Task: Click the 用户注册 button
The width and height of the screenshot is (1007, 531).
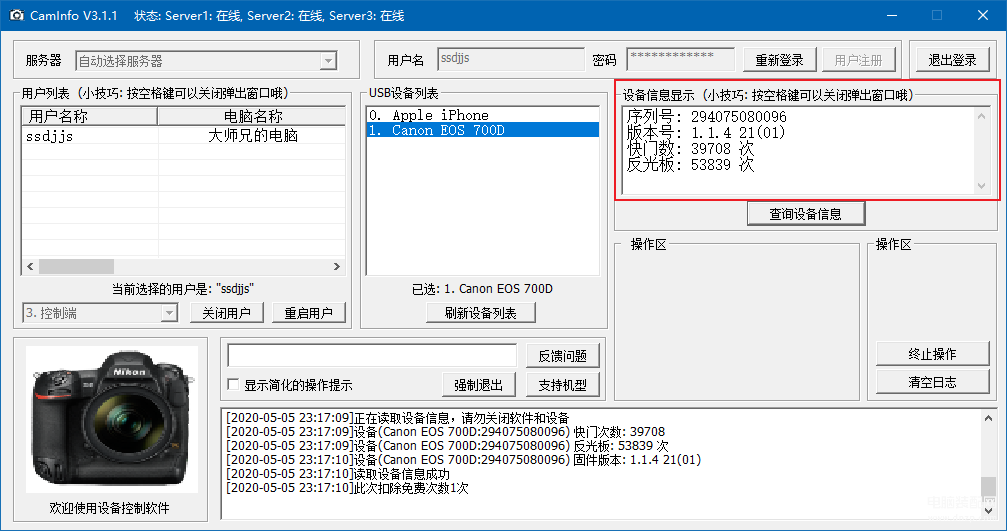Action: (x=859, y=60)
